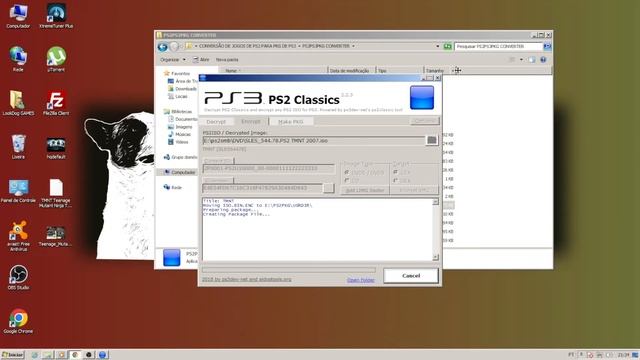Select the CD Image Type radio option
Image resolution: width=640 pixels, height=360 pixels.
click(347, 180)
